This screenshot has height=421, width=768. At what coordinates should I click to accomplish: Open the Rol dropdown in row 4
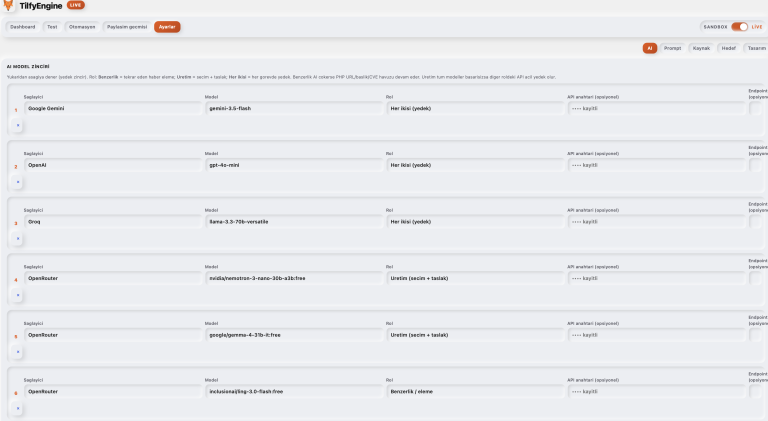pos(475,278)
